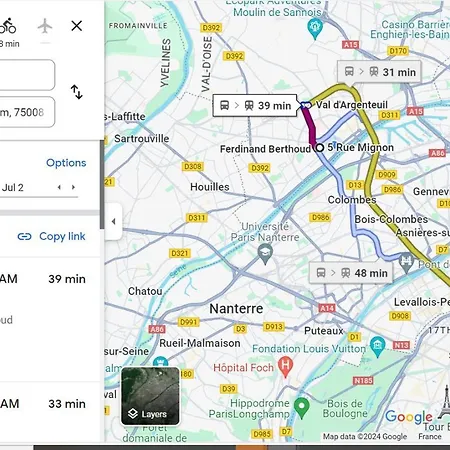The image size is (450, 450).
Task: Click the side panel vertical scrollbar
Action: [102, 185]
